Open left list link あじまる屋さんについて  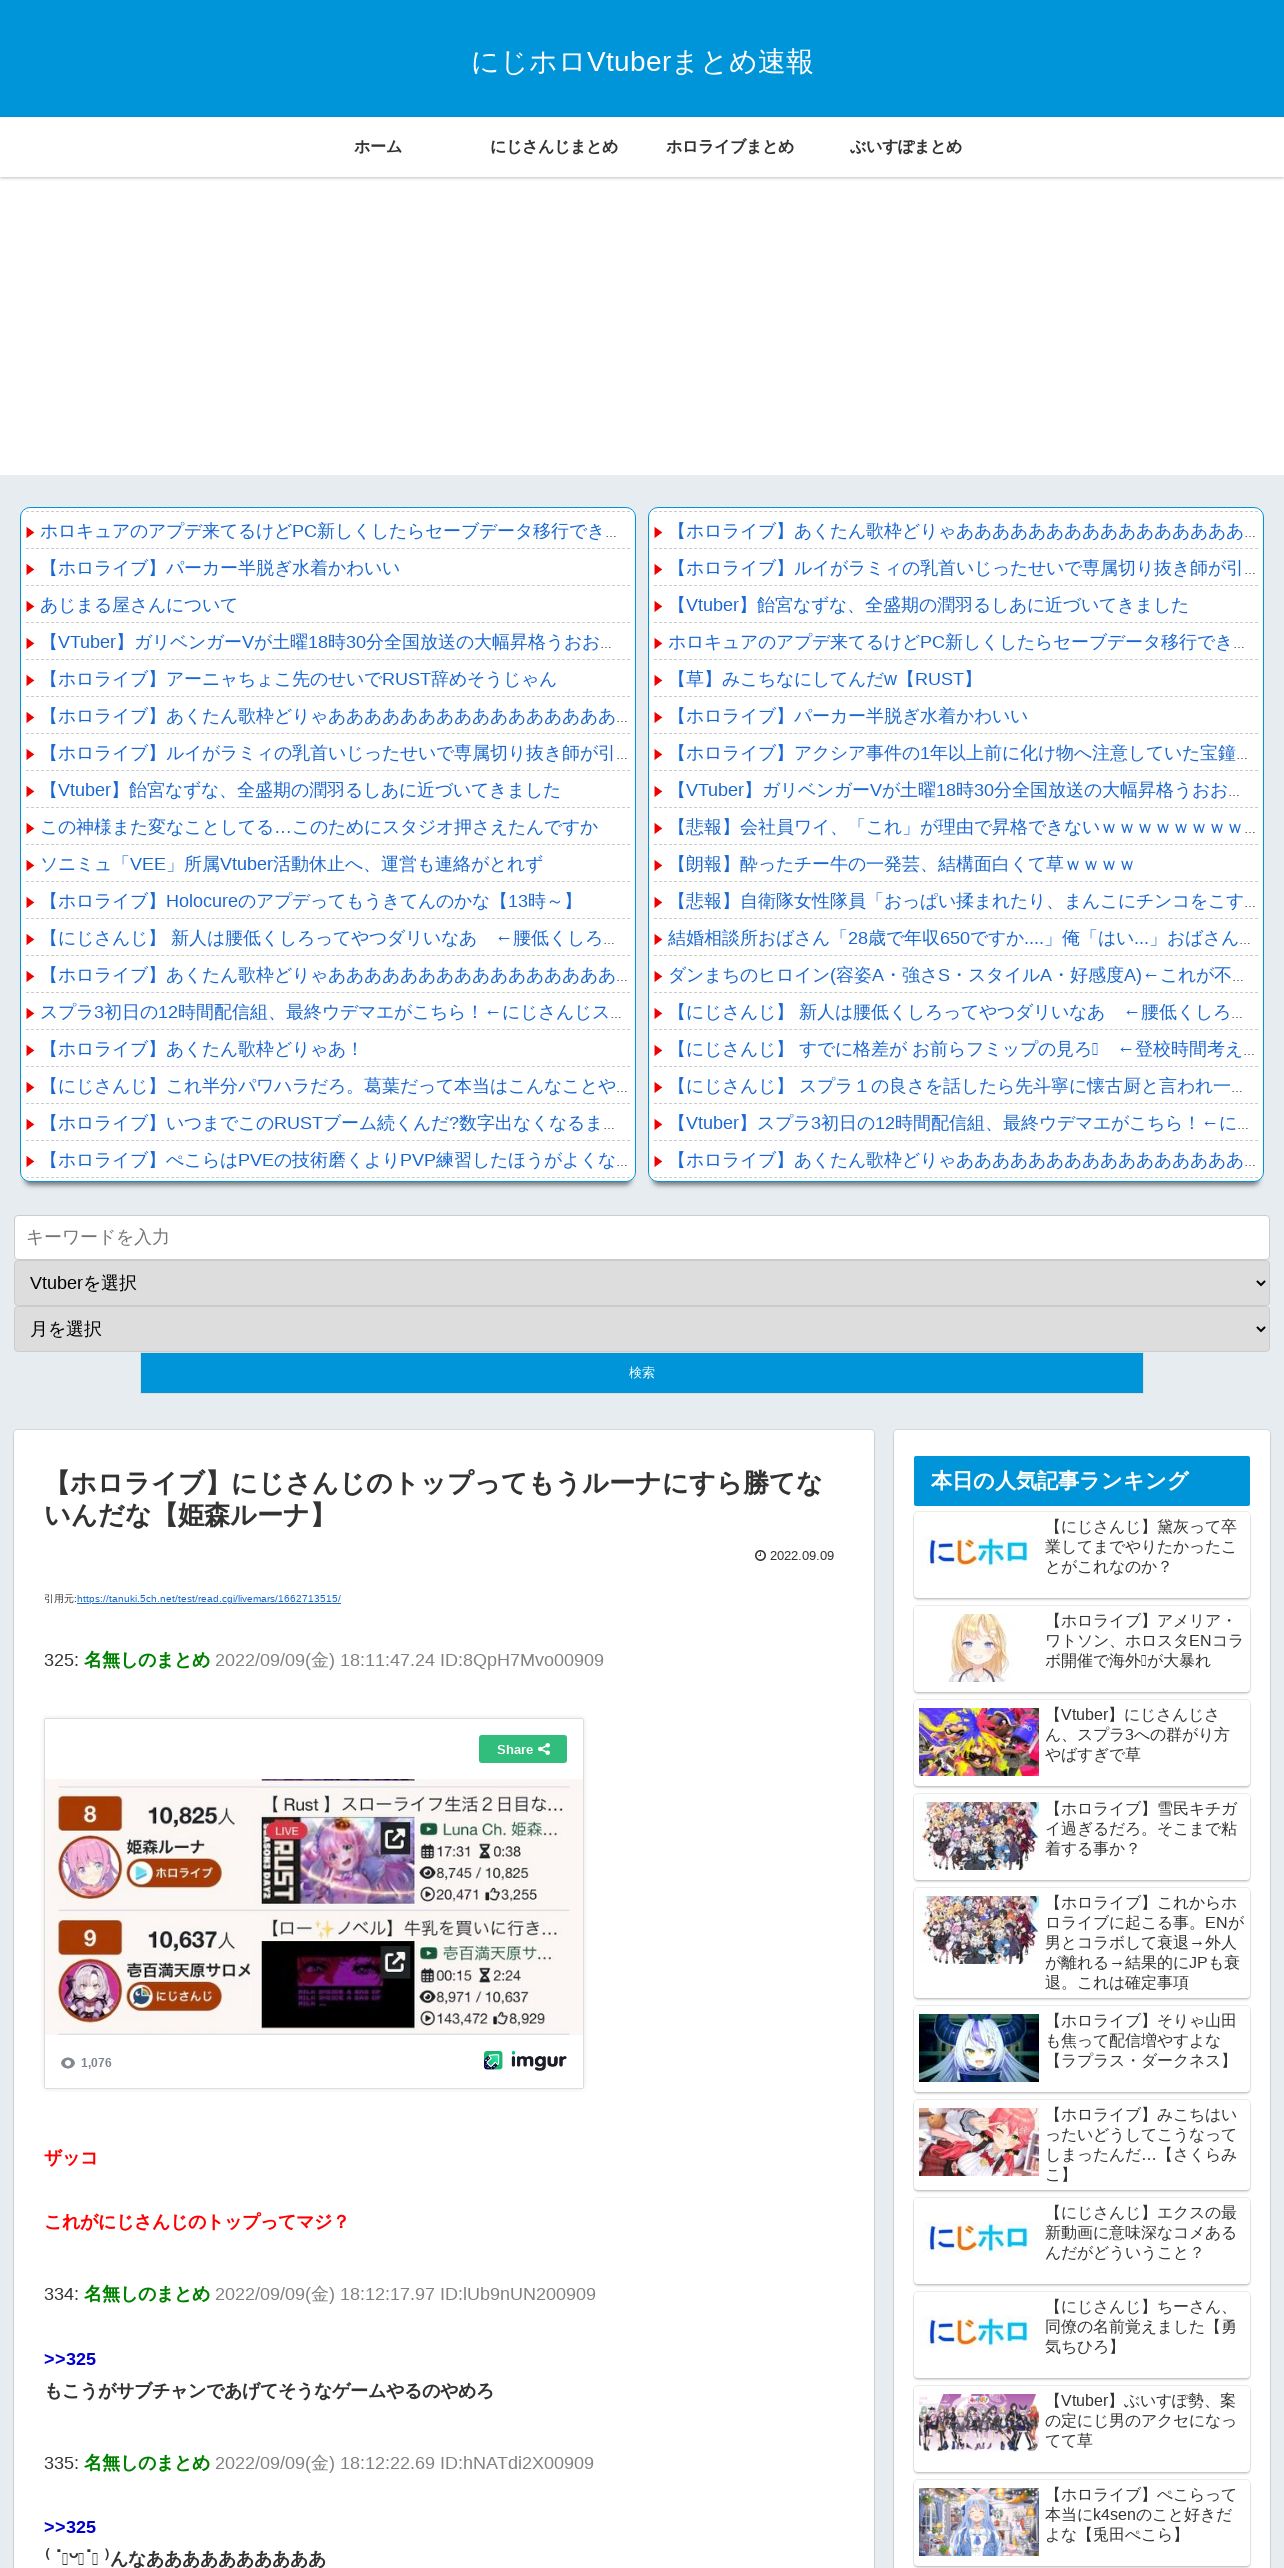pyautogui.click(x=139, y=605)
